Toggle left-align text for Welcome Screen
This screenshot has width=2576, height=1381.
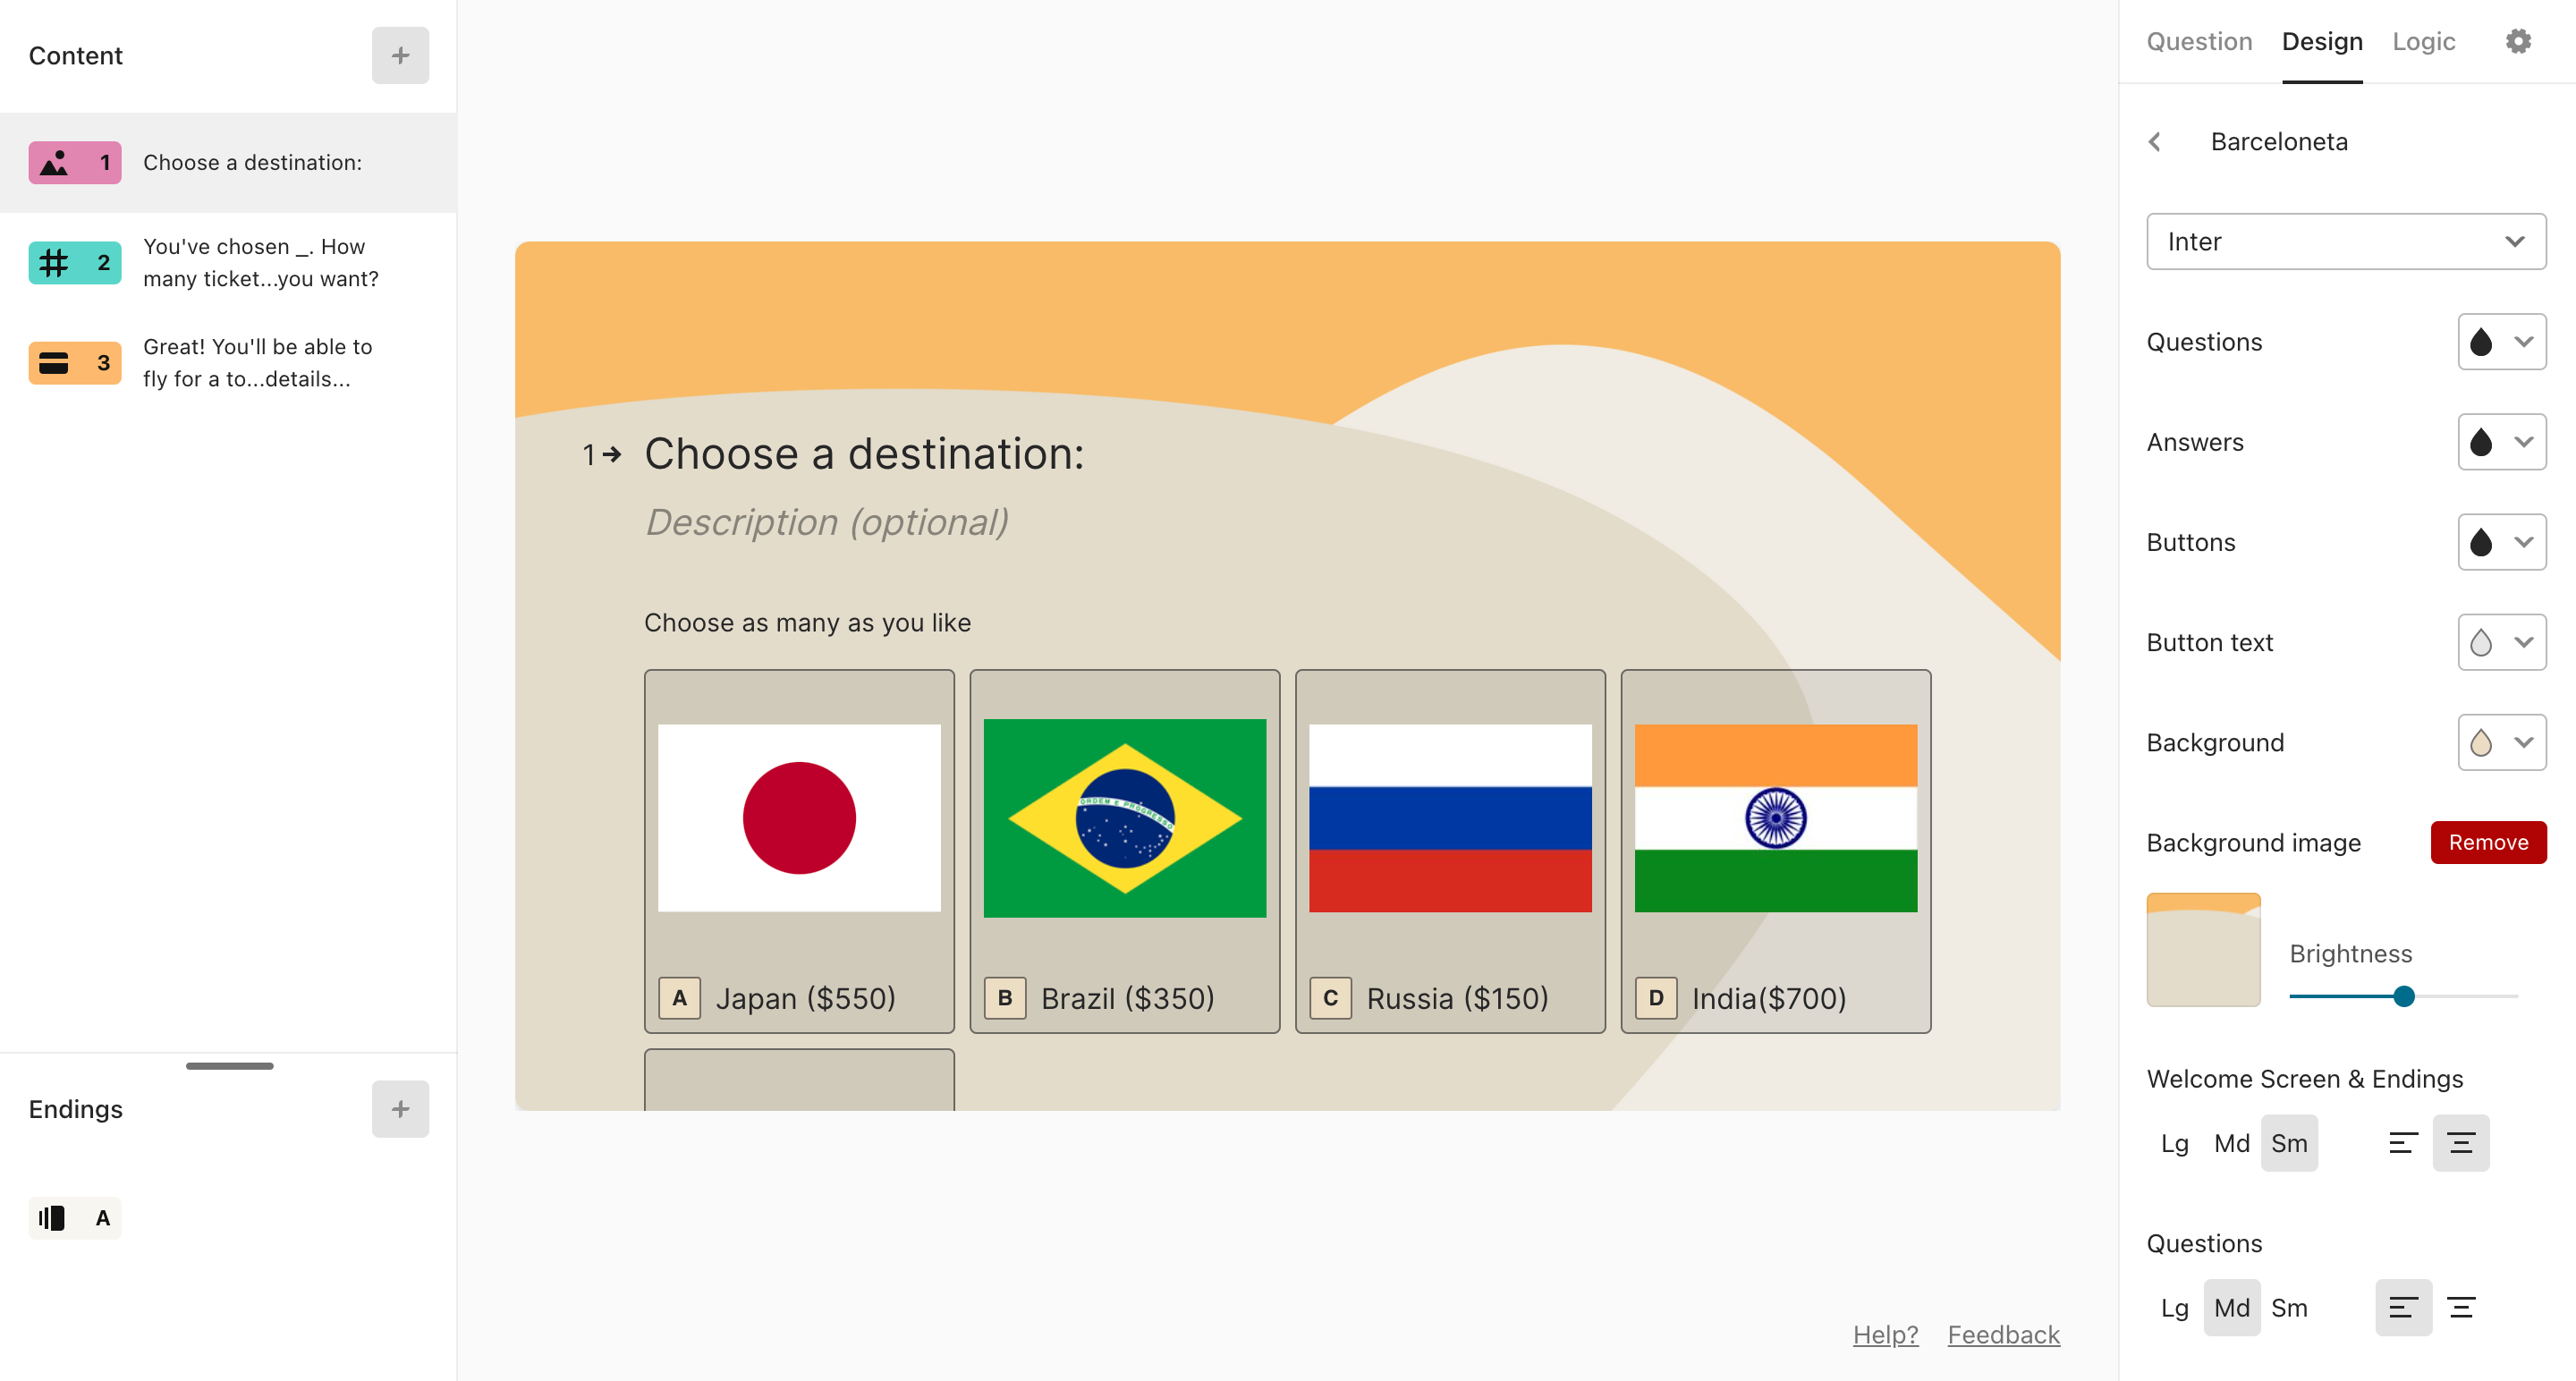click(x=2401, y=1142)
